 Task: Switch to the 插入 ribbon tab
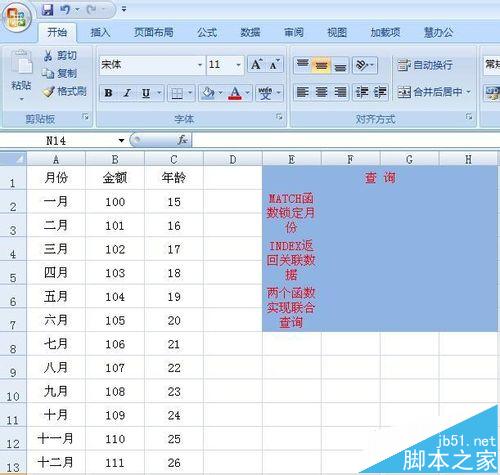click(100, 32)
